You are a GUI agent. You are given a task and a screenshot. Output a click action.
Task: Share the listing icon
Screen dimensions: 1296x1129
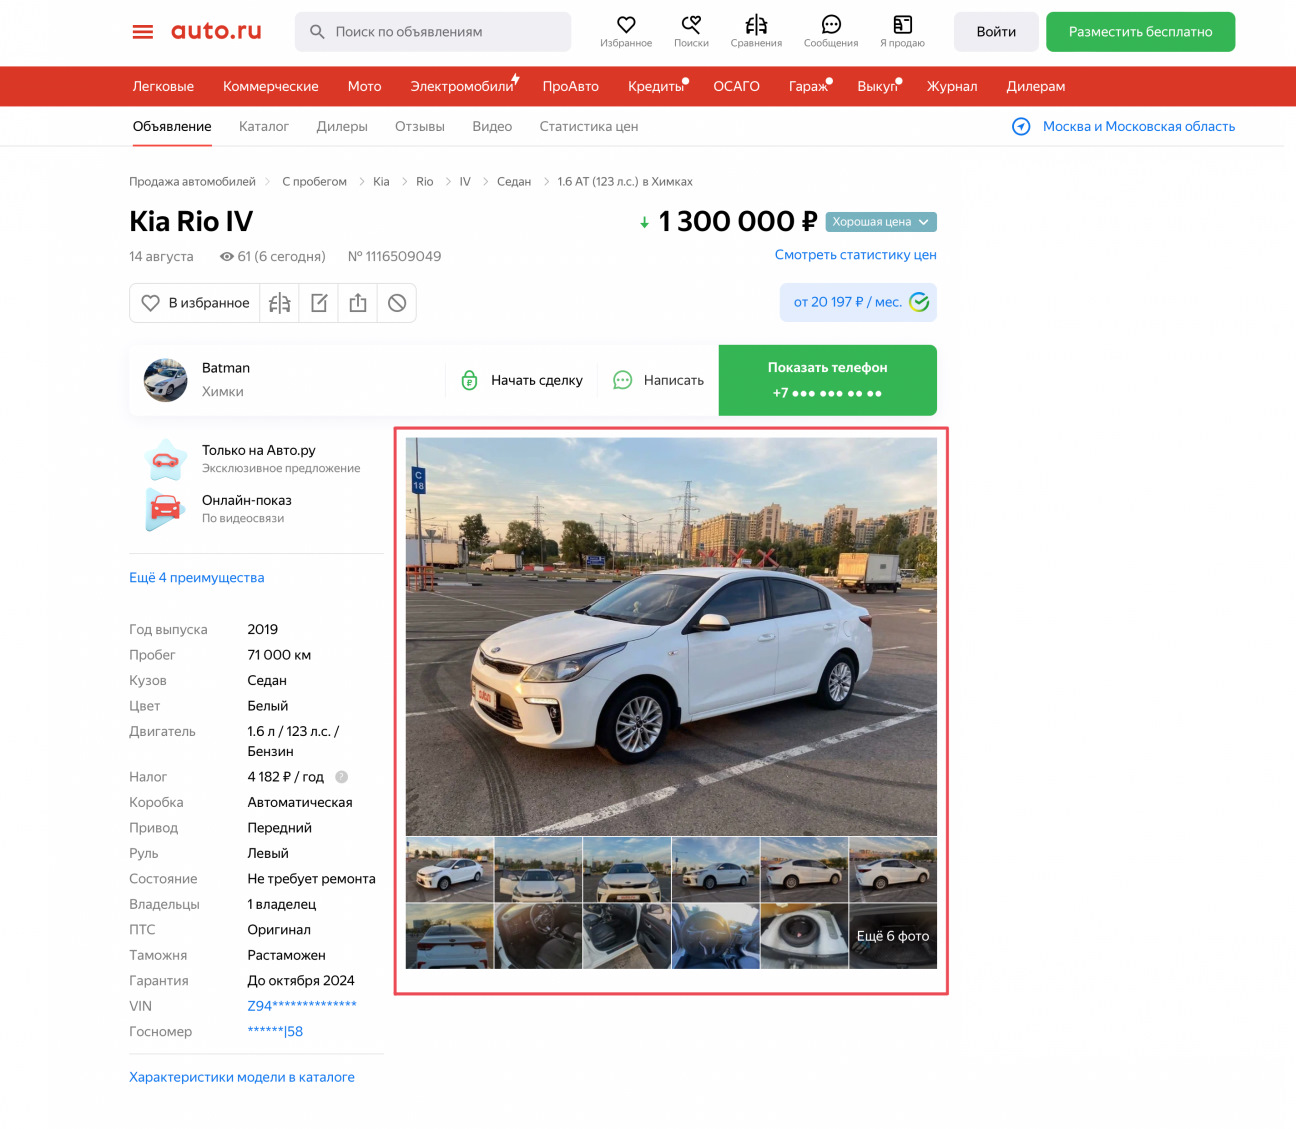(358, 303)
